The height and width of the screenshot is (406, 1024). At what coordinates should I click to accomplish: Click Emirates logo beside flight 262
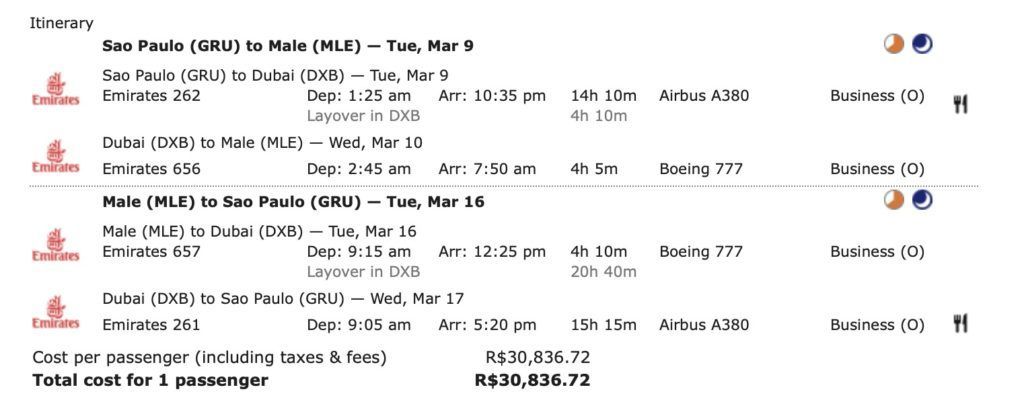point(56,89)
